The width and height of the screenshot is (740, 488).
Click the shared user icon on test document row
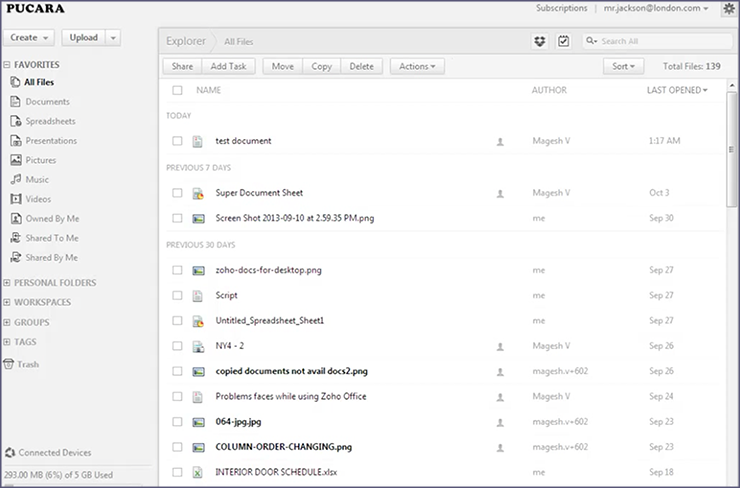(x=500, y=141)
